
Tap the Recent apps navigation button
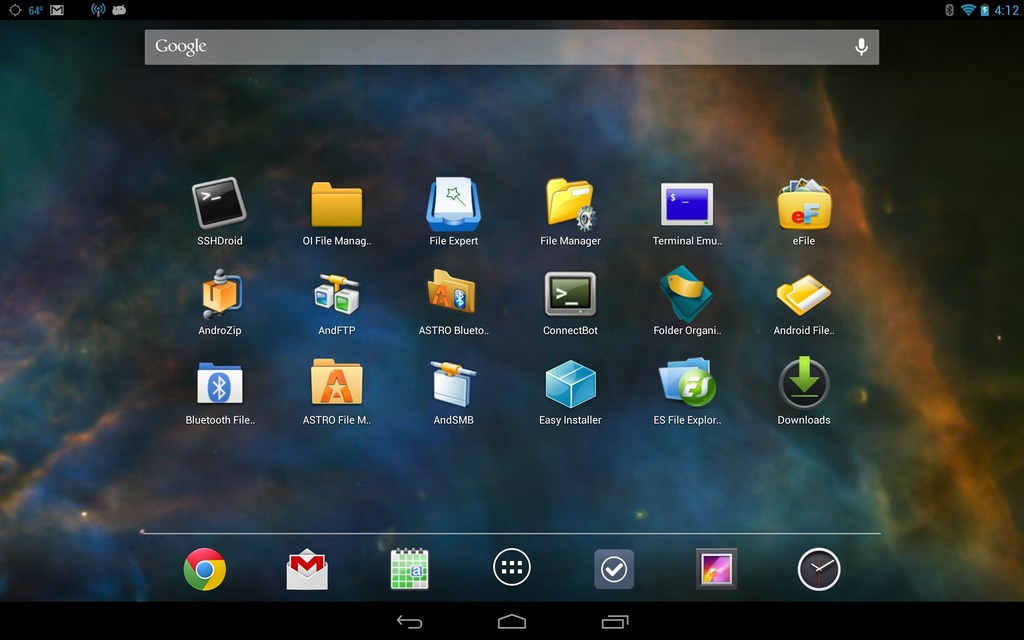[615, 622]
